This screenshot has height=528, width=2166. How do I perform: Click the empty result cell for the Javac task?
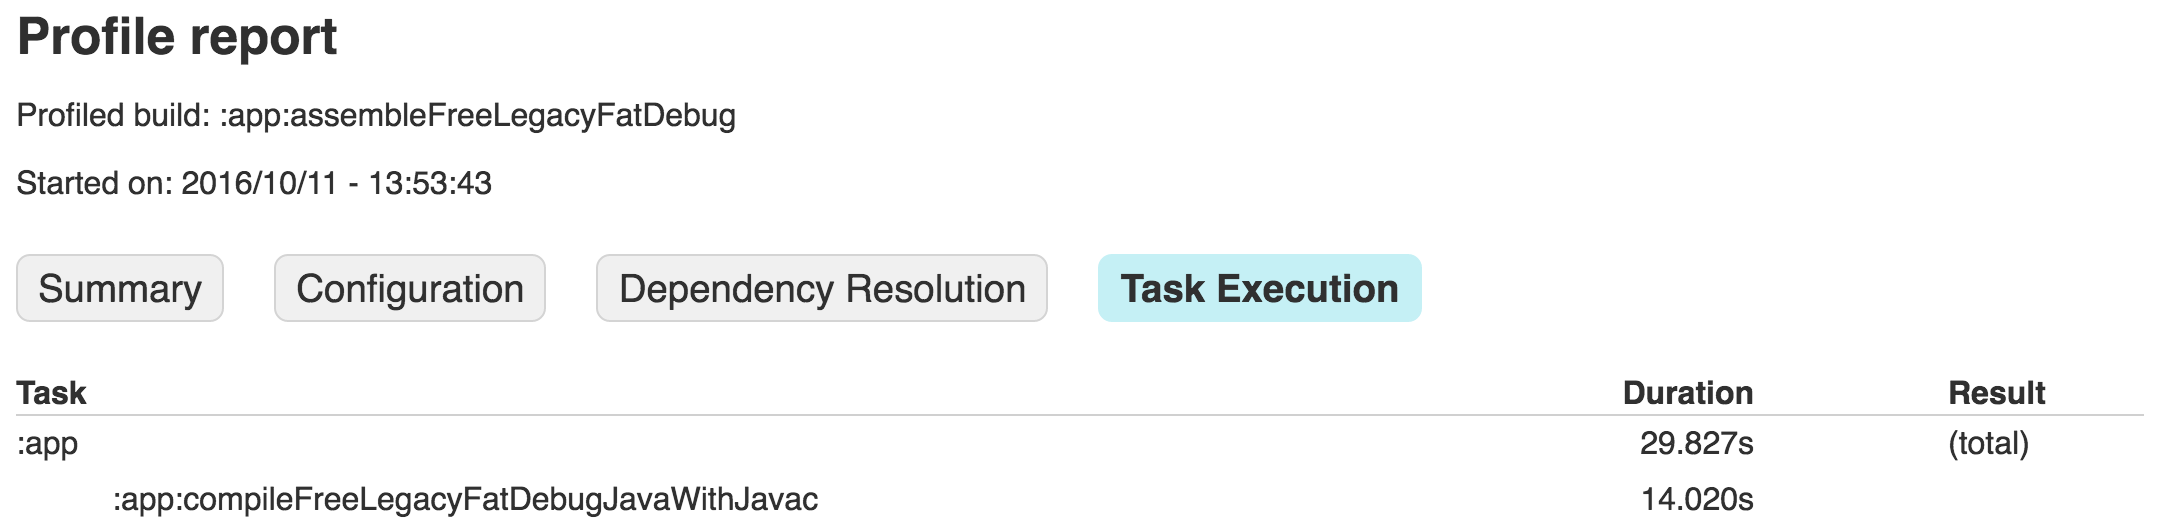pos(1996,499)
